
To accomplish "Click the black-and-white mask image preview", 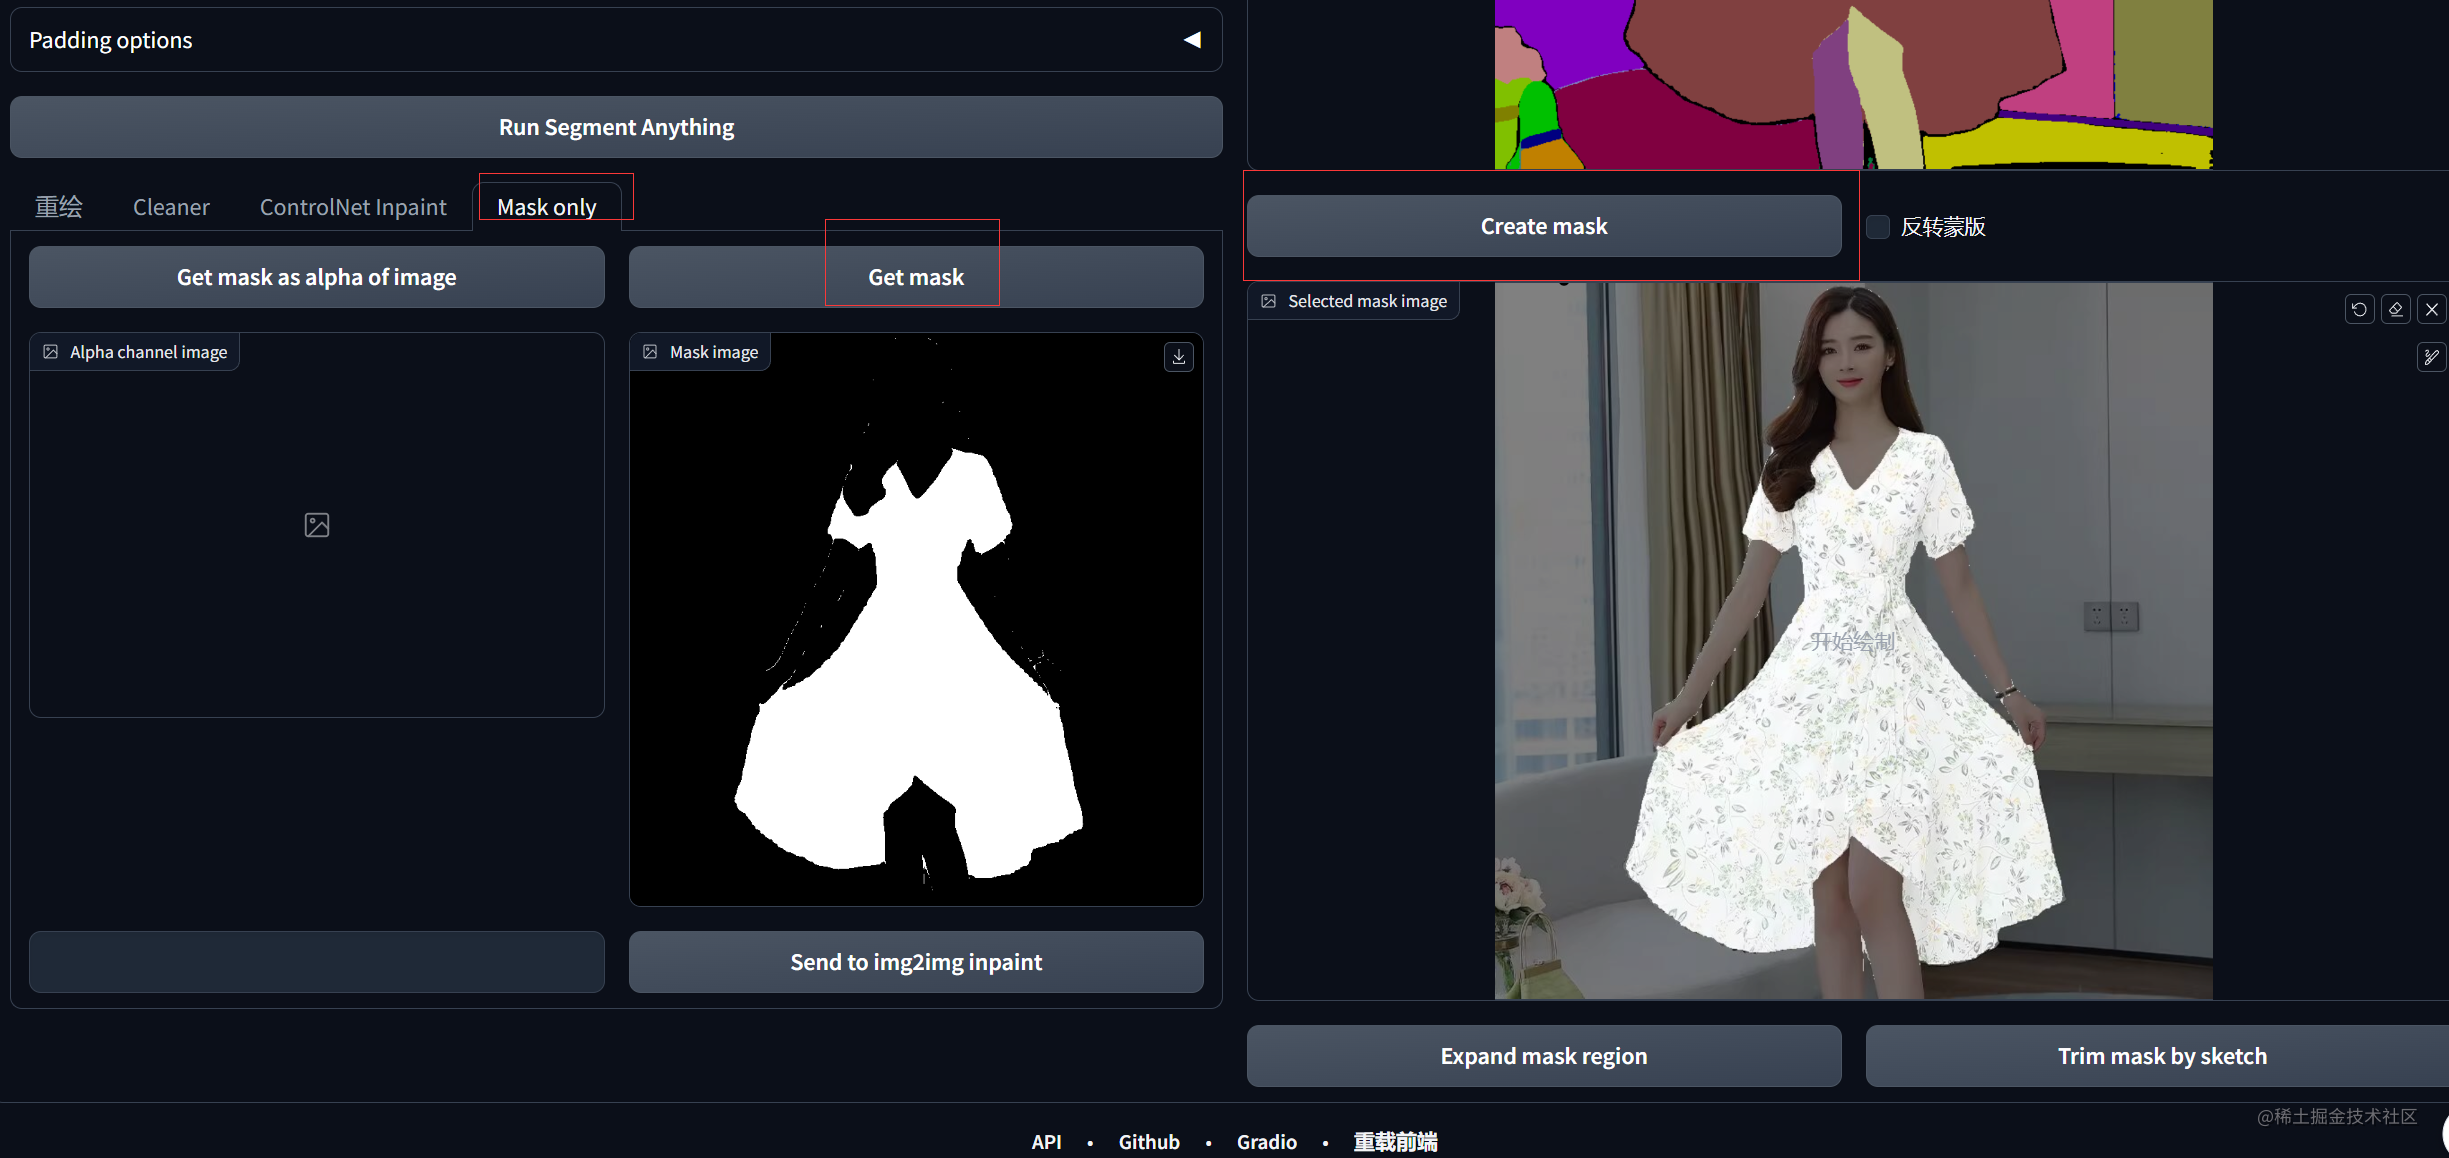I will [916, 620].
